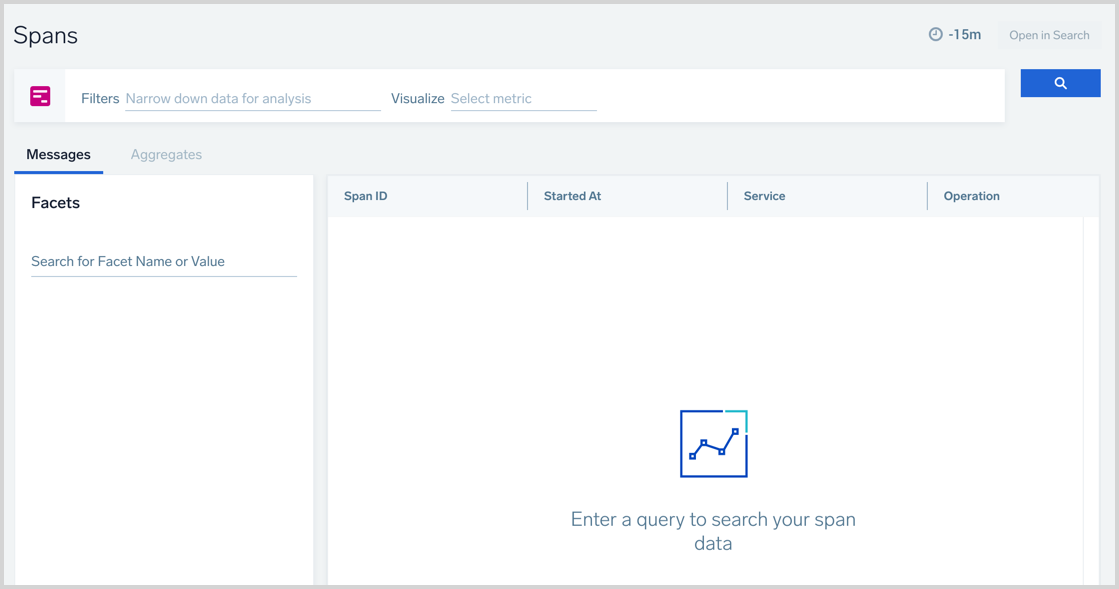Sort results by the Operation column
1119x589 pixels.
tap(971, 195)
